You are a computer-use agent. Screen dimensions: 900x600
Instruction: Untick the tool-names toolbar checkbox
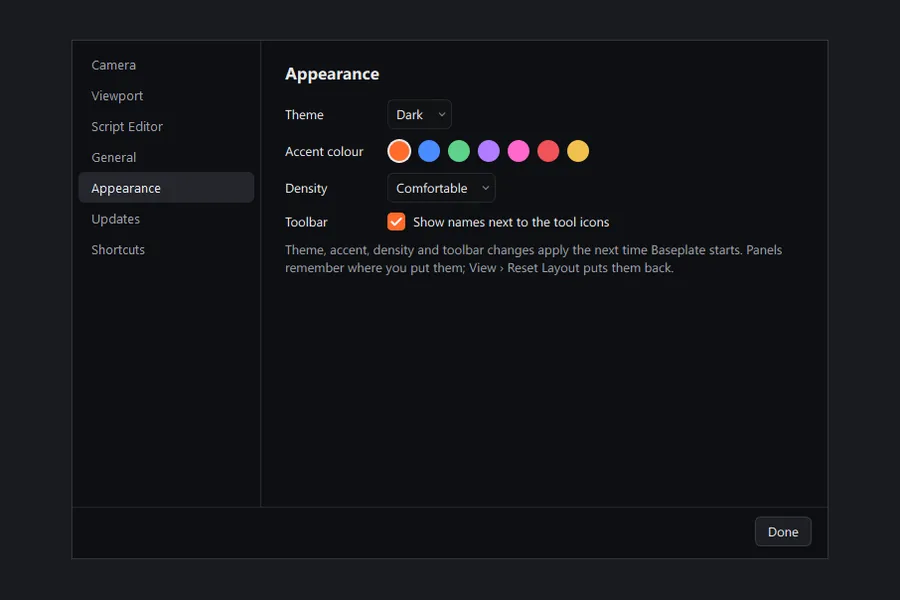point(396,222)
